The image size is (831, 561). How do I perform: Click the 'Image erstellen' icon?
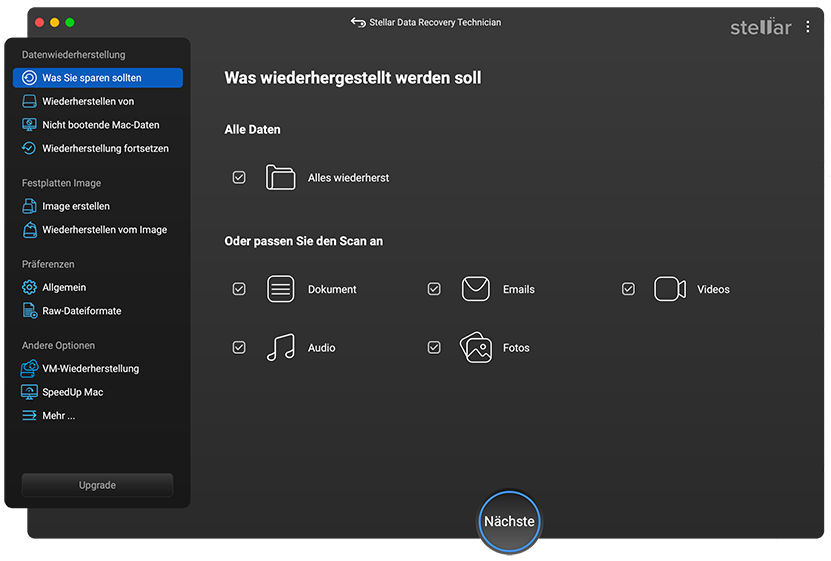[29, 206]
